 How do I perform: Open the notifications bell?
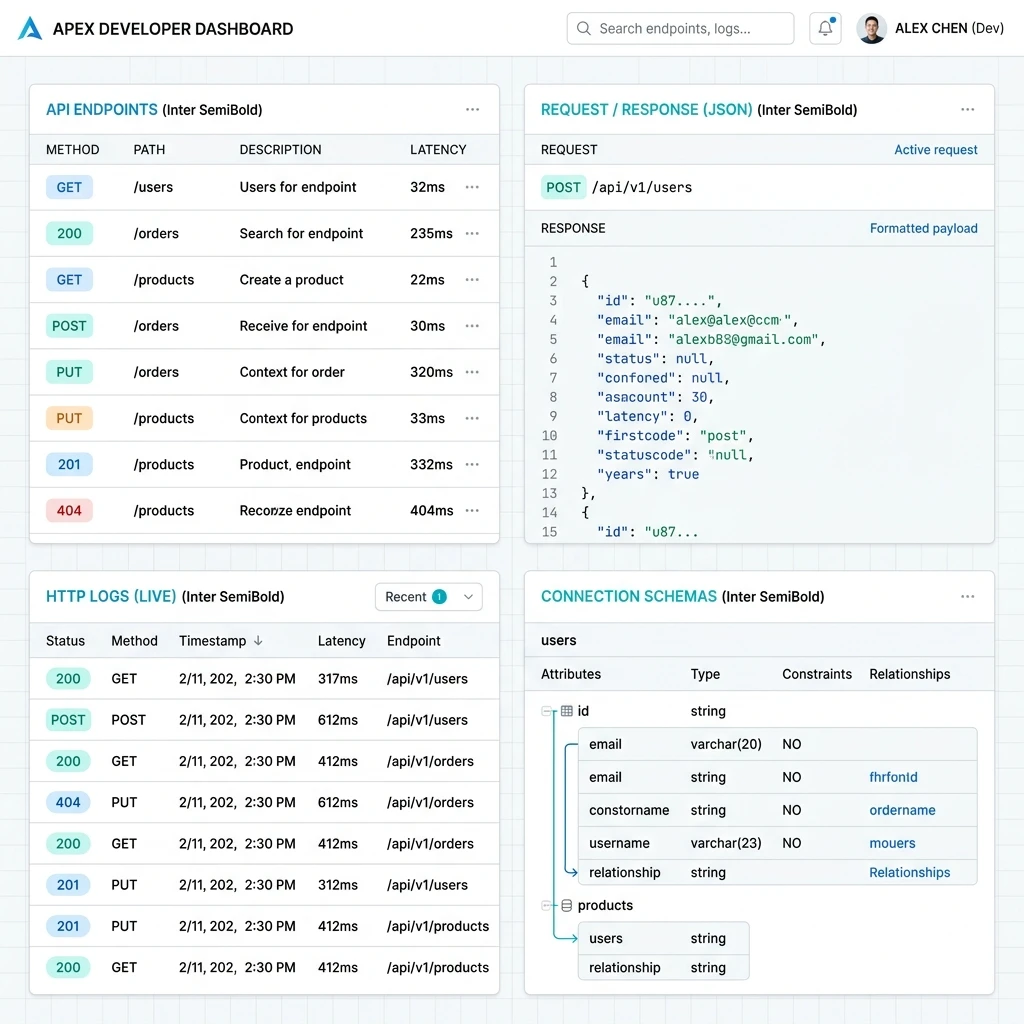point(825,28)
